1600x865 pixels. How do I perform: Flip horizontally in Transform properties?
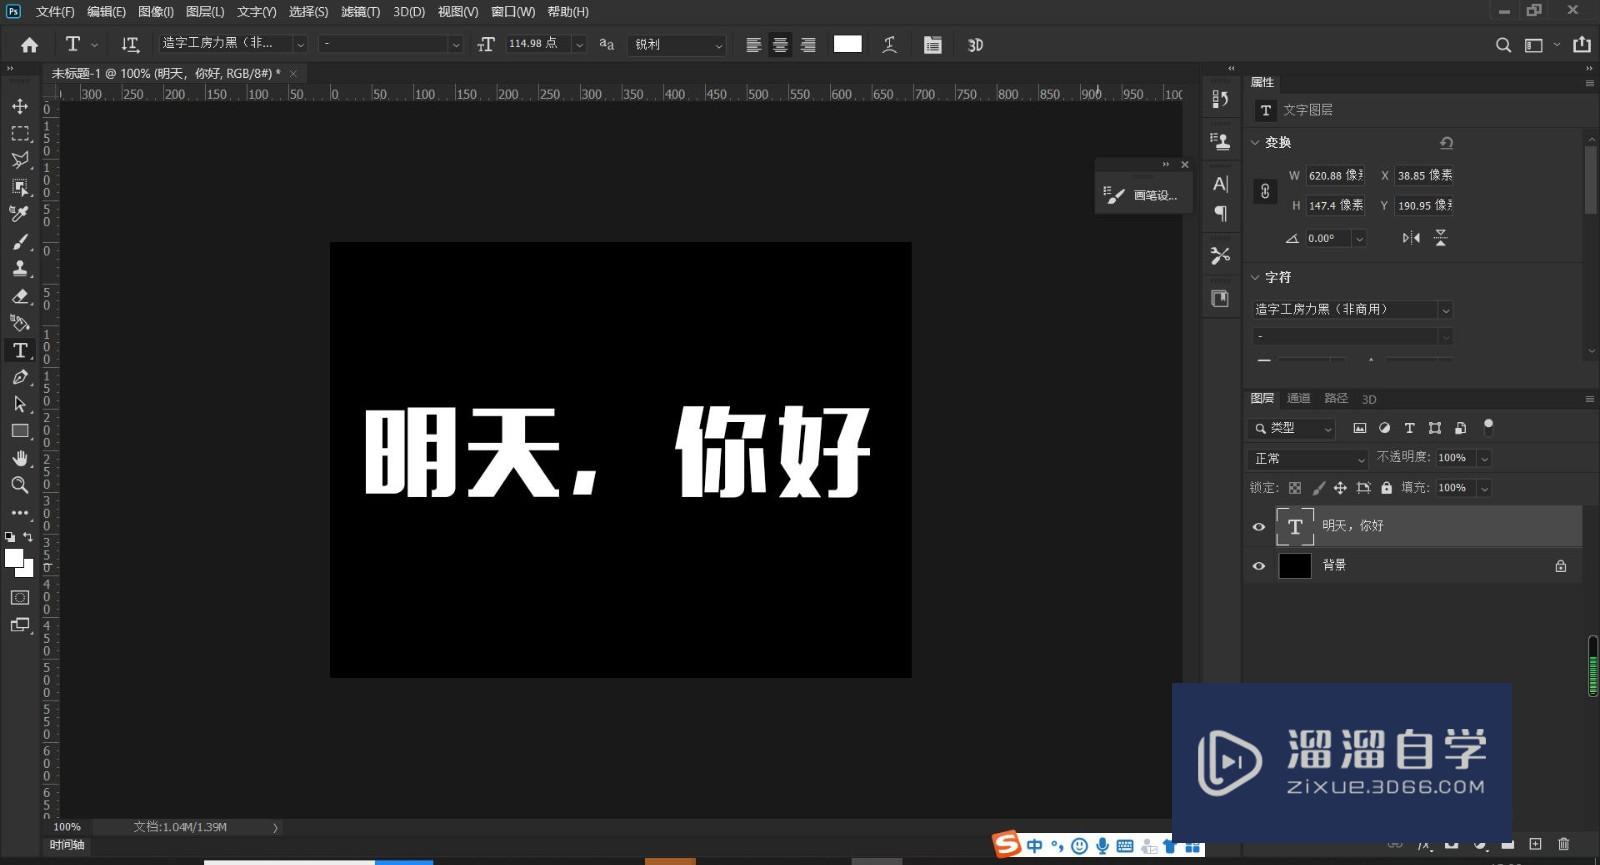pos(1411,238)
